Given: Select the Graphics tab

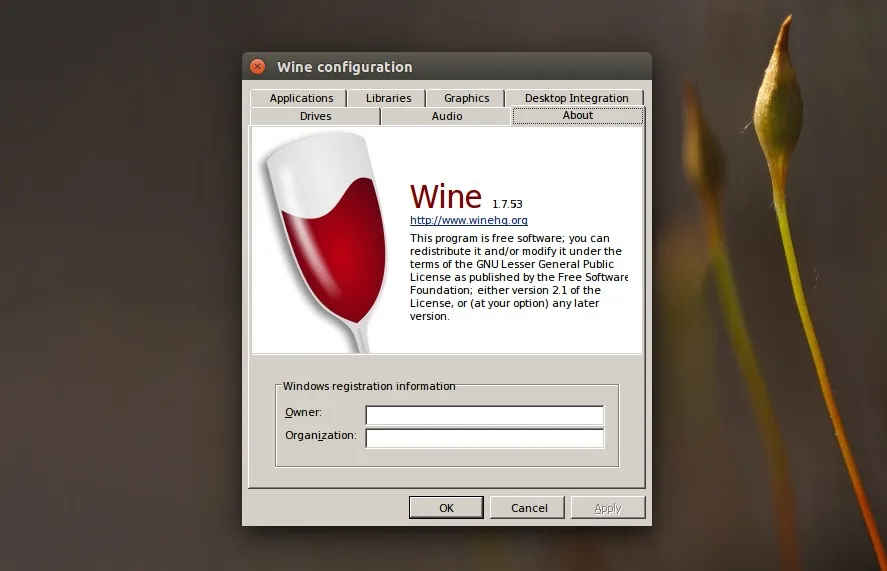Looking at the screenshot, I should pos(466,98).
